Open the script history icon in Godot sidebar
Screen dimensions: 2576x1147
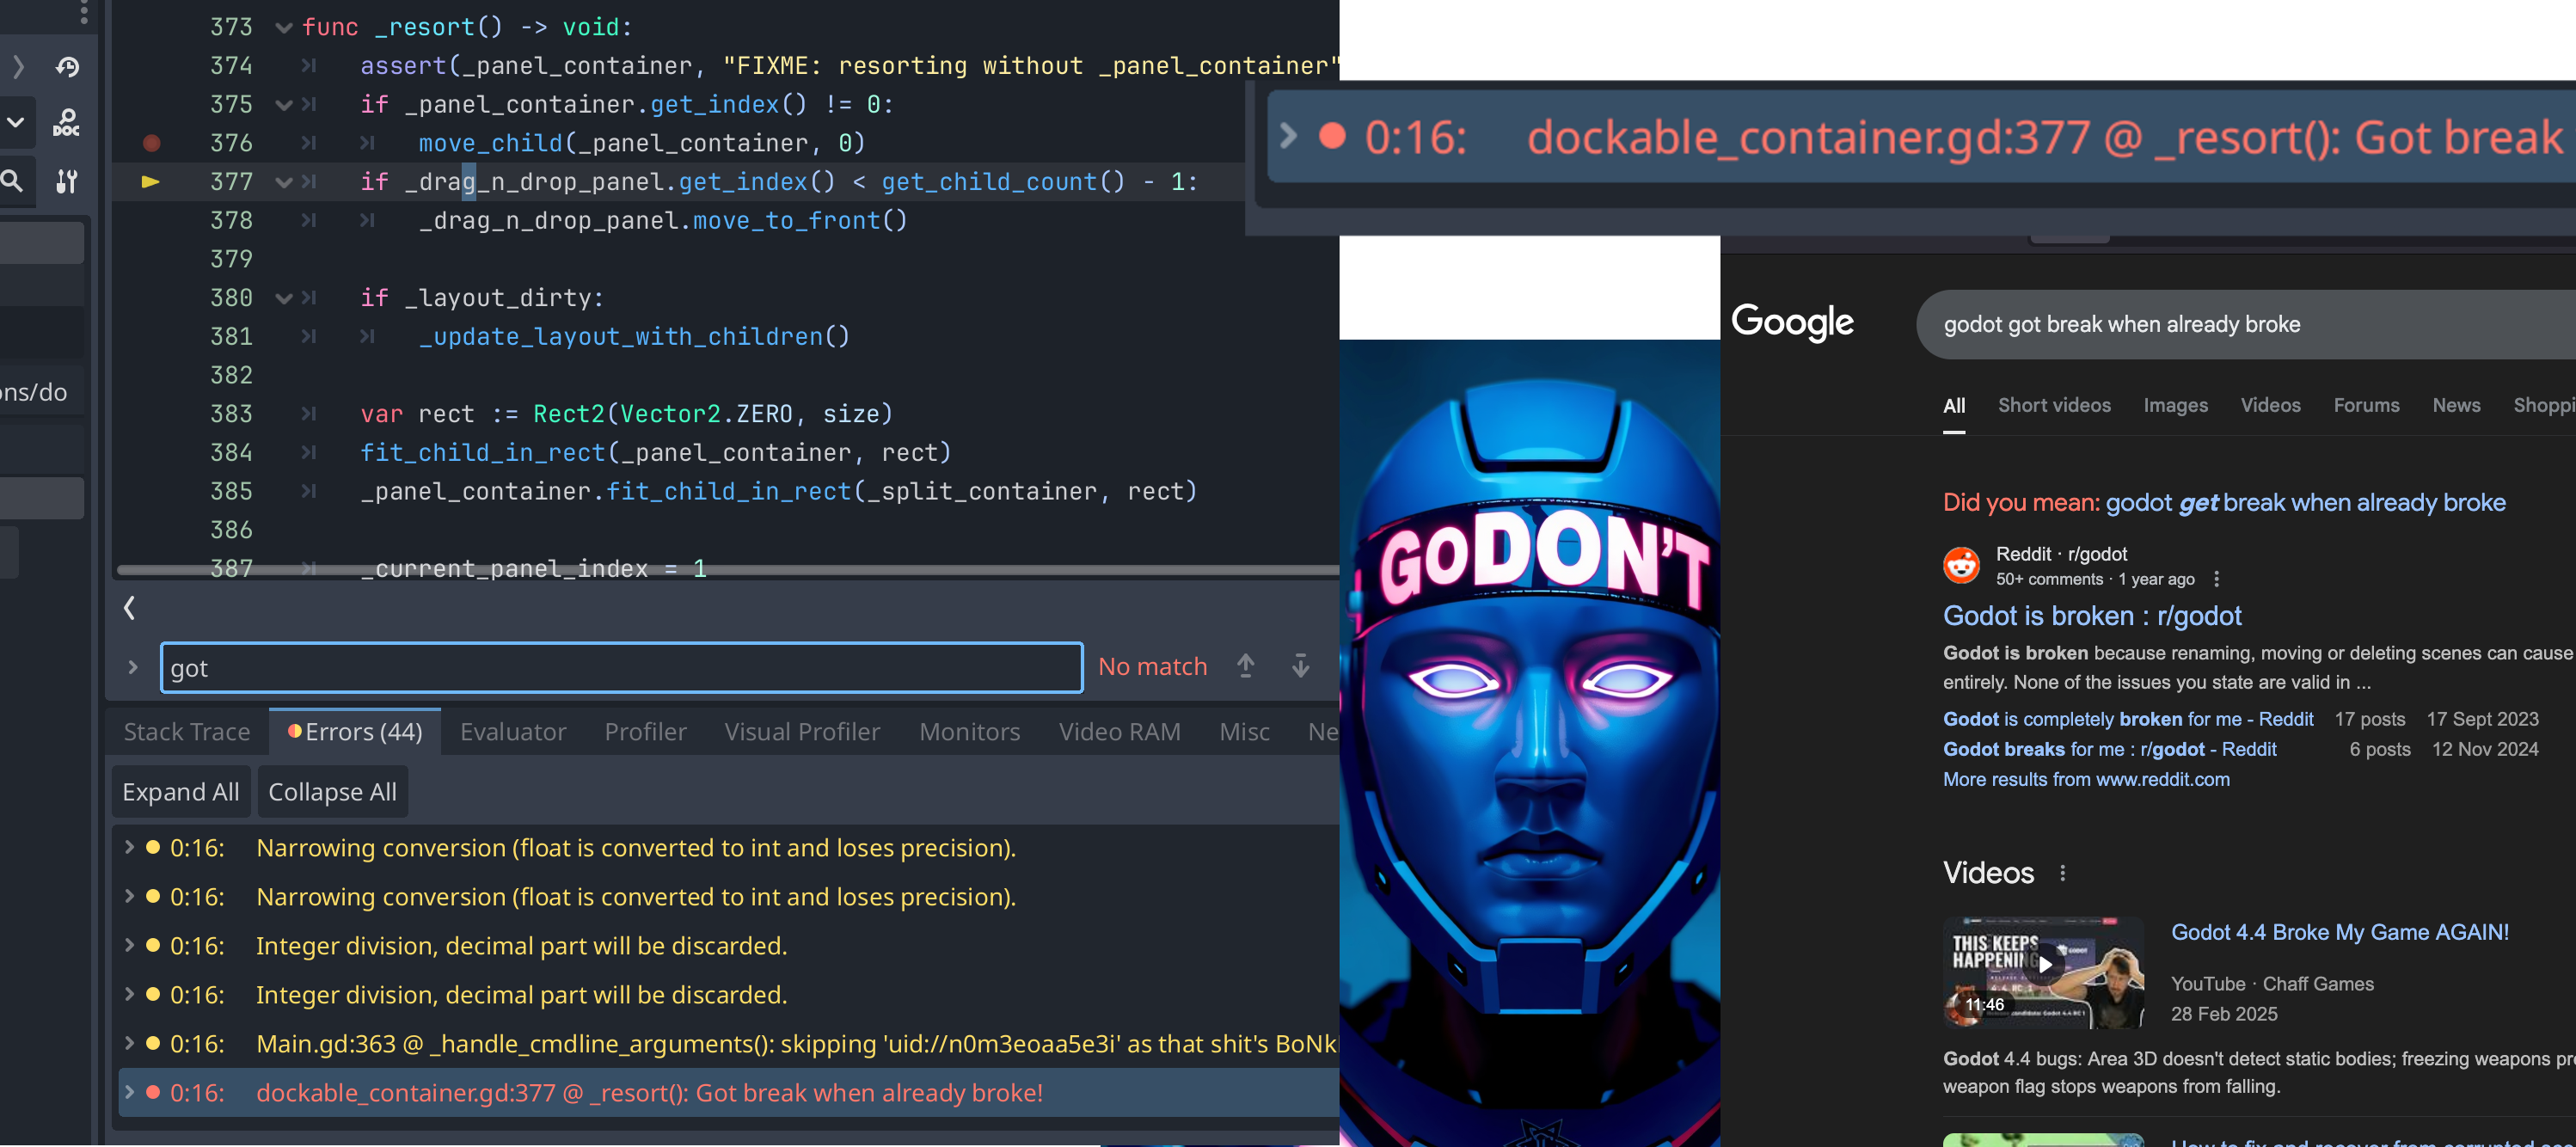68,67
